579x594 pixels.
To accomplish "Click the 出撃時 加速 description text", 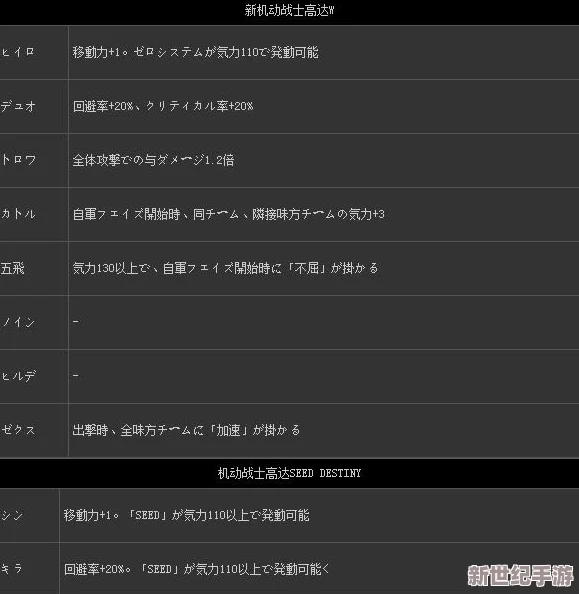I will tap(186, 430).
